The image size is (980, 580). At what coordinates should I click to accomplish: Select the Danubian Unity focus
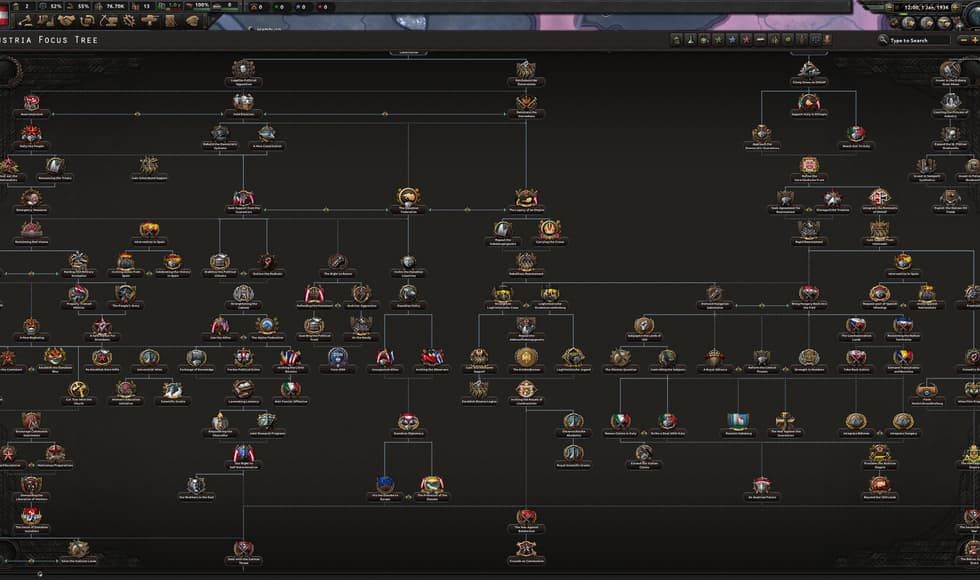pos(408,296)
